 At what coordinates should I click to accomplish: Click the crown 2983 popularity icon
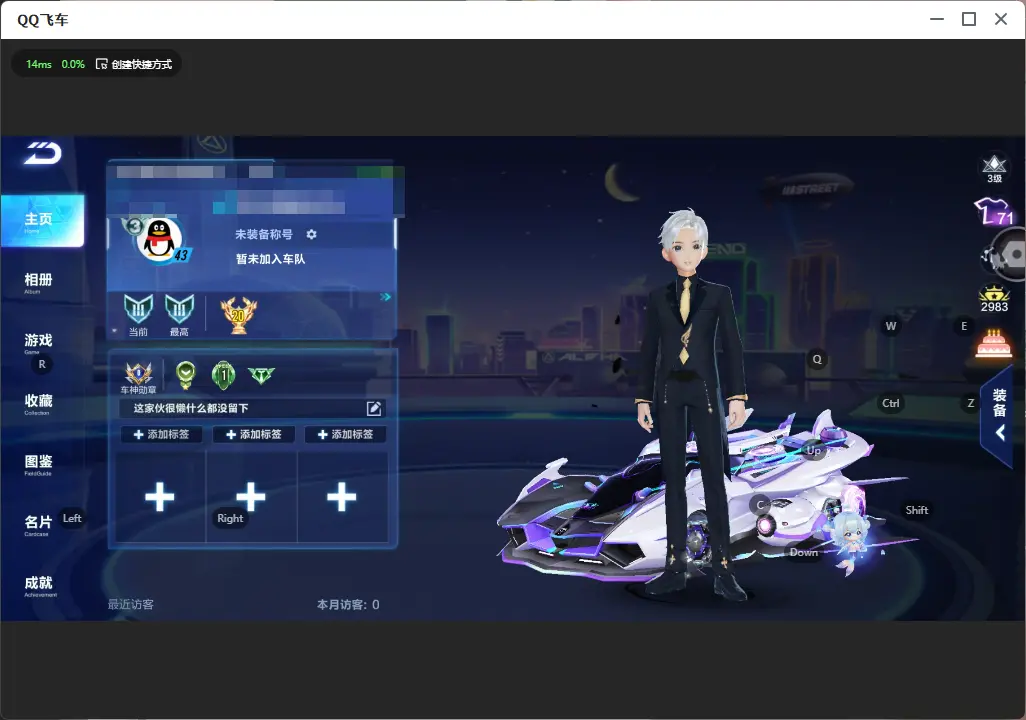pos(994,299)
